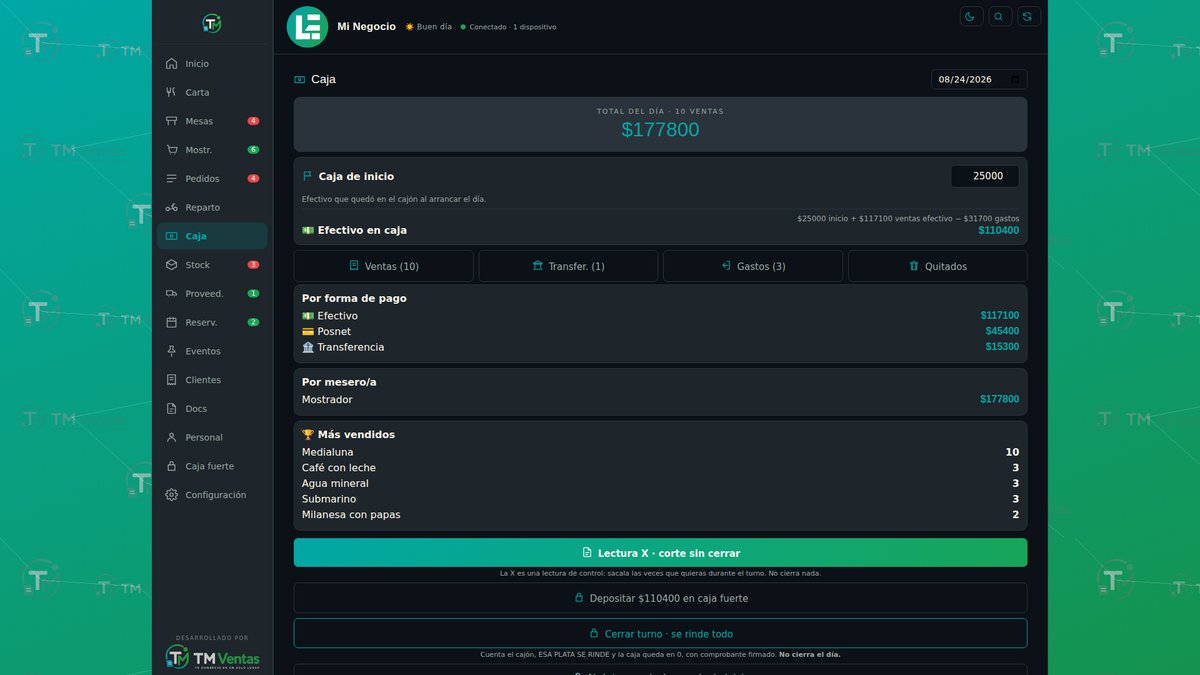Select the Efectivo payment row
This screenshot has height=675, width=1200.
point(660,316)
